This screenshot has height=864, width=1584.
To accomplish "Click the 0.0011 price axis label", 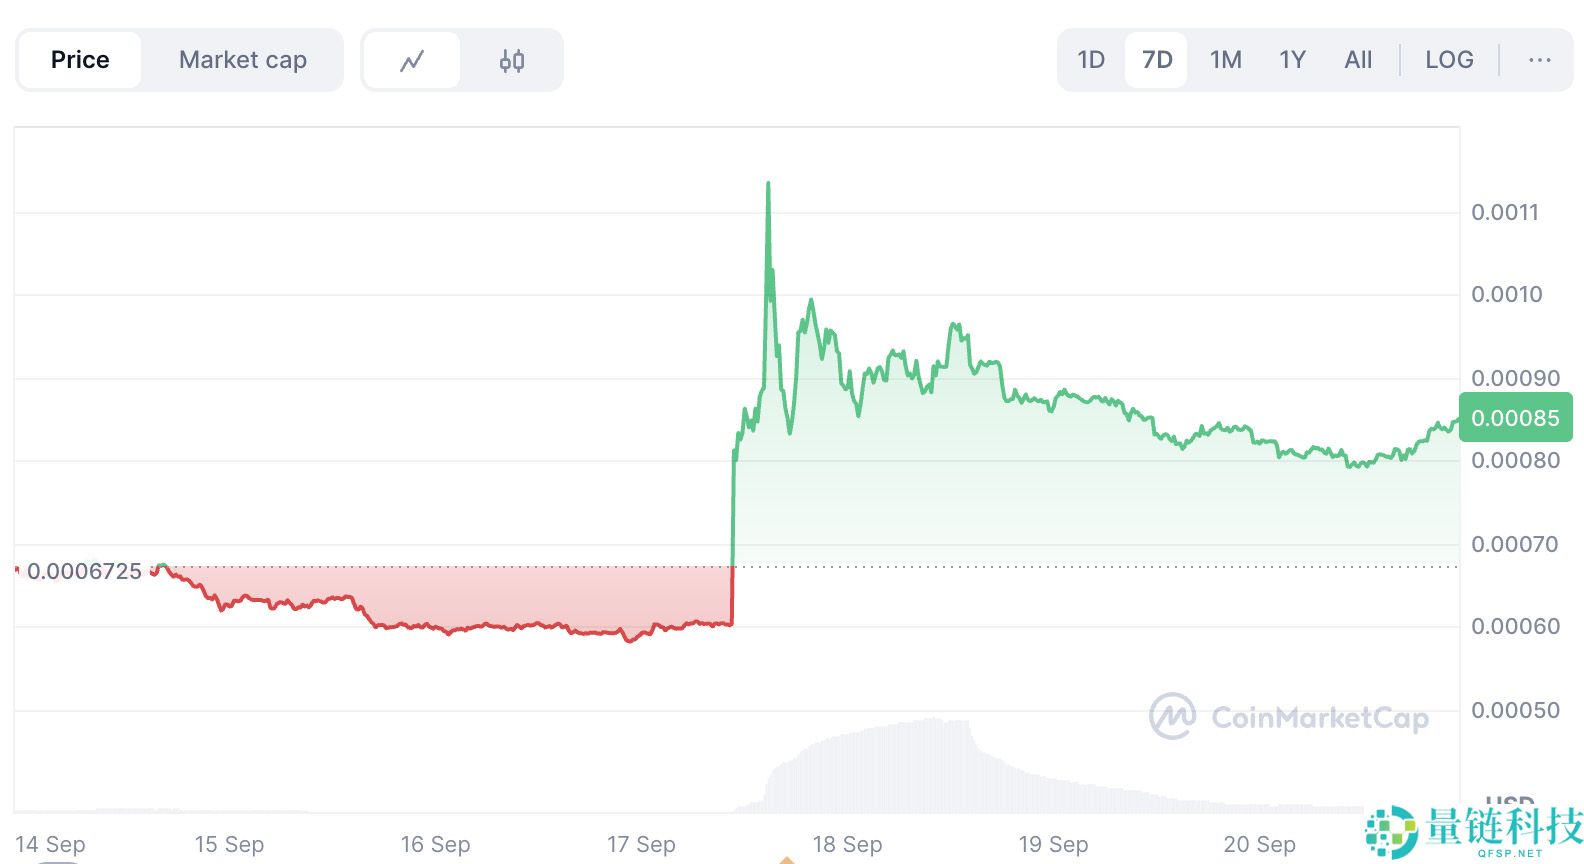I will 1504,212.
